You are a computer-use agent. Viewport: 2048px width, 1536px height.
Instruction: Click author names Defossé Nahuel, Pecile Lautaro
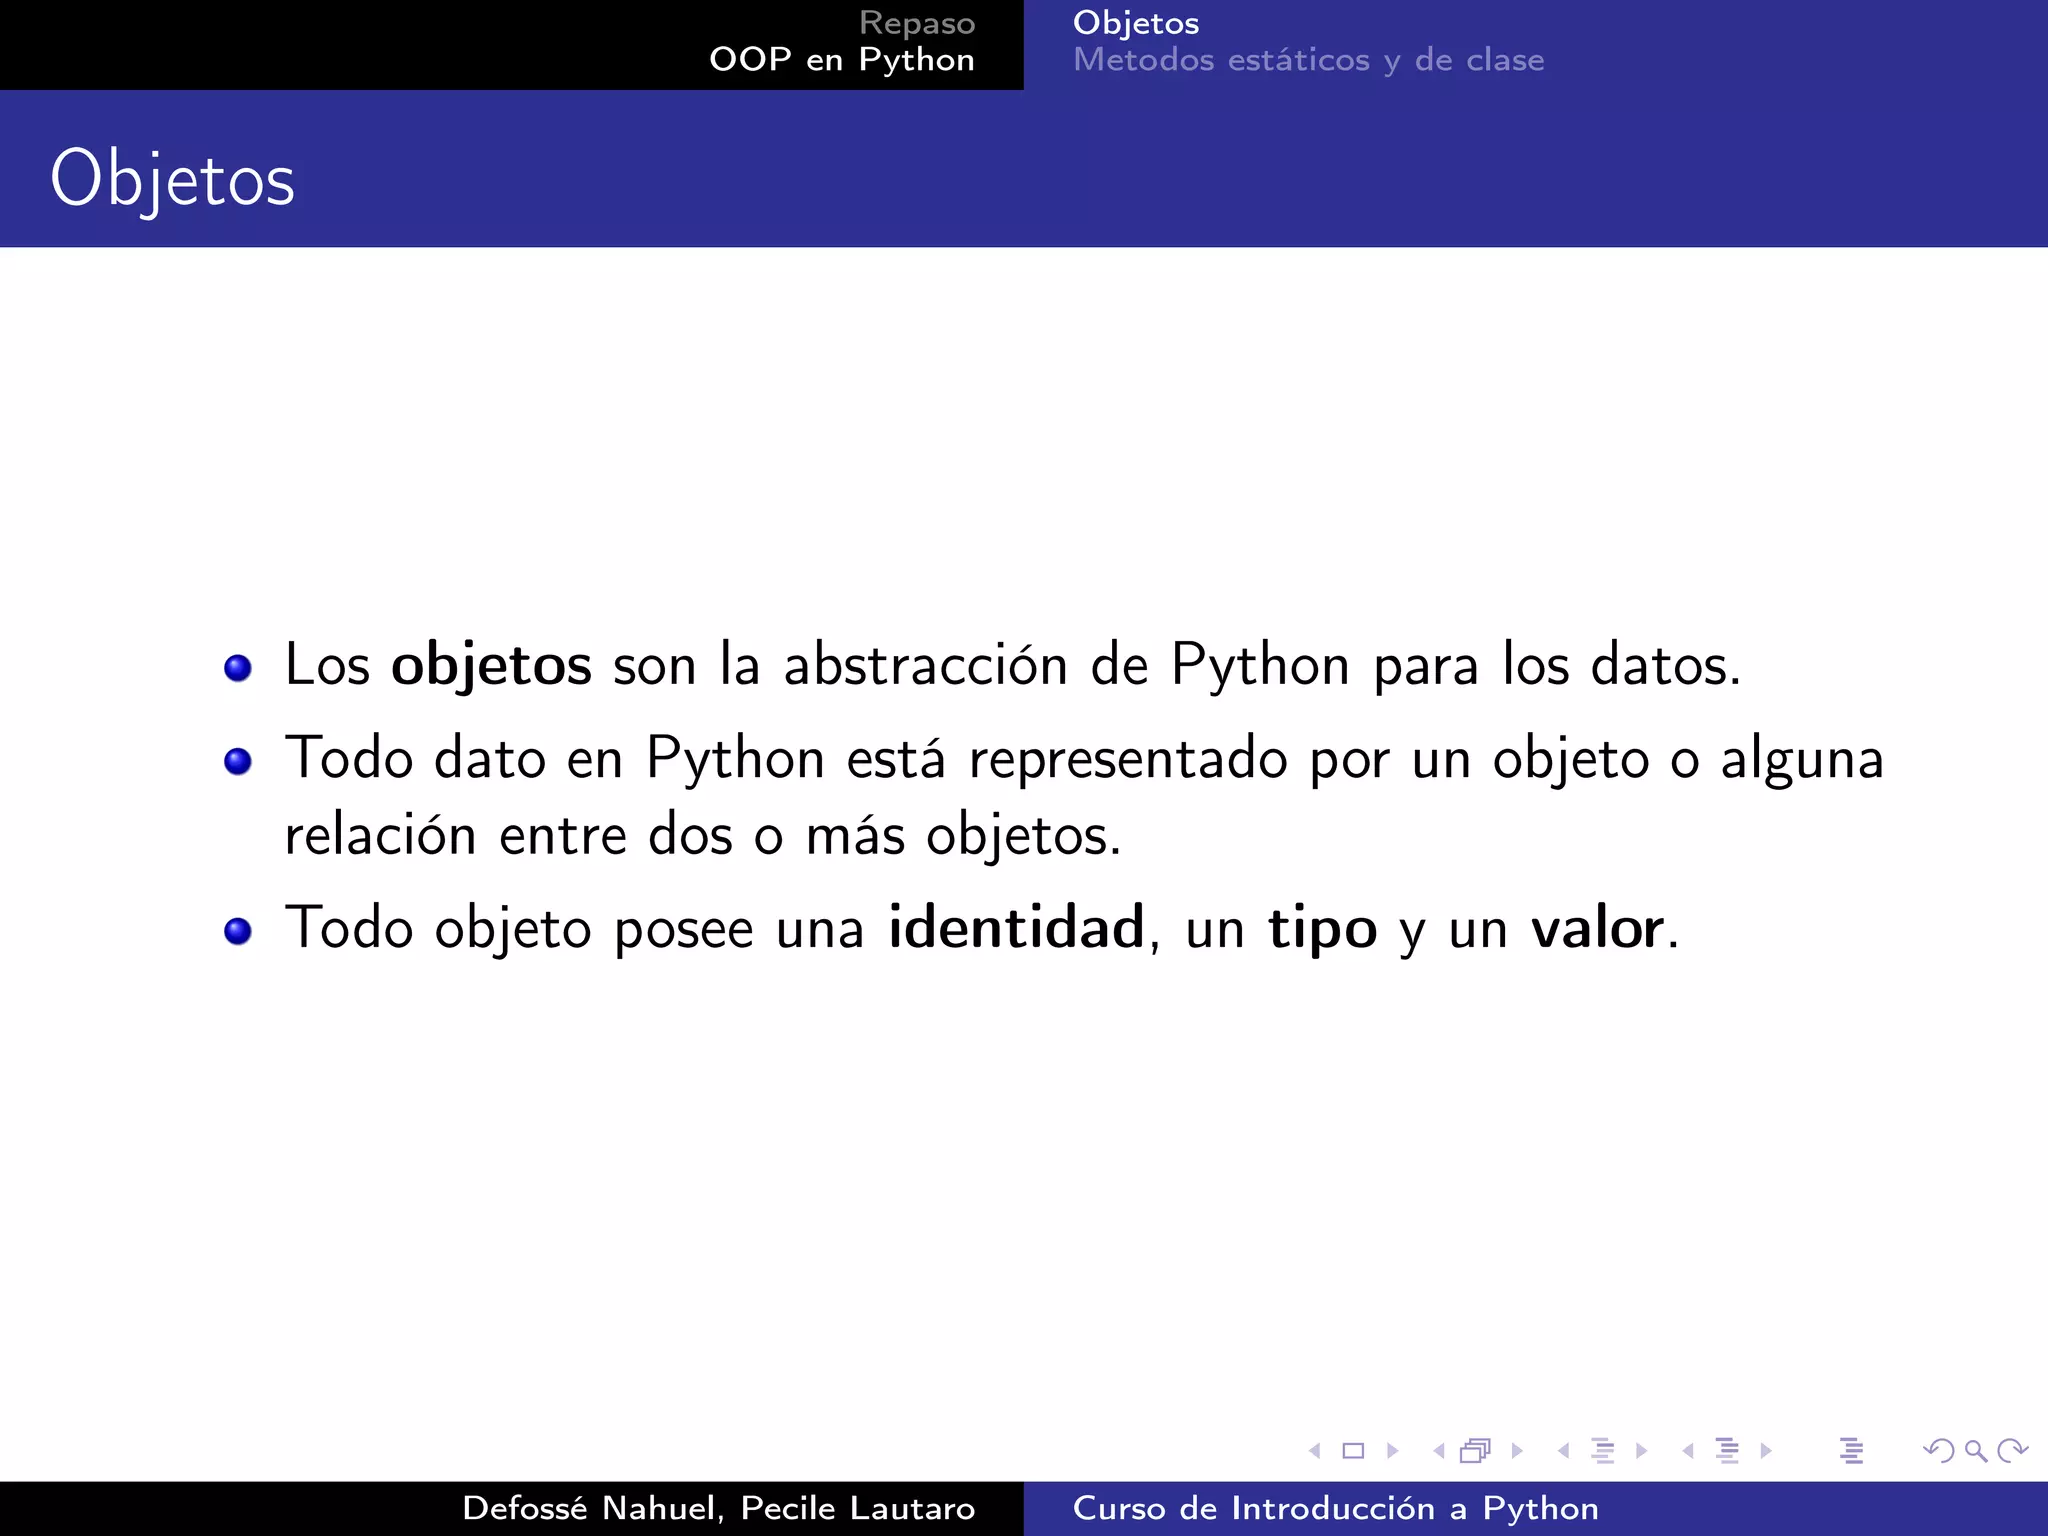point(719,1508)
